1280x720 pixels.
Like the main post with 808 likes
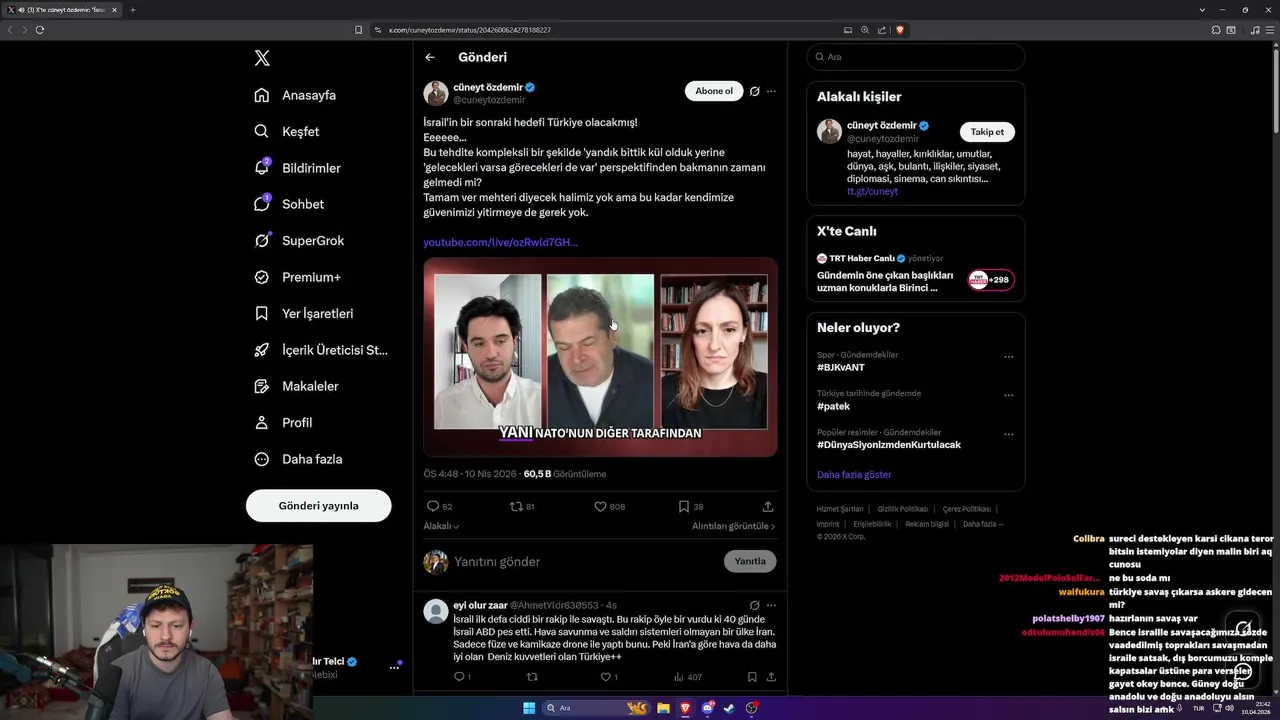(x=600, y=507)
